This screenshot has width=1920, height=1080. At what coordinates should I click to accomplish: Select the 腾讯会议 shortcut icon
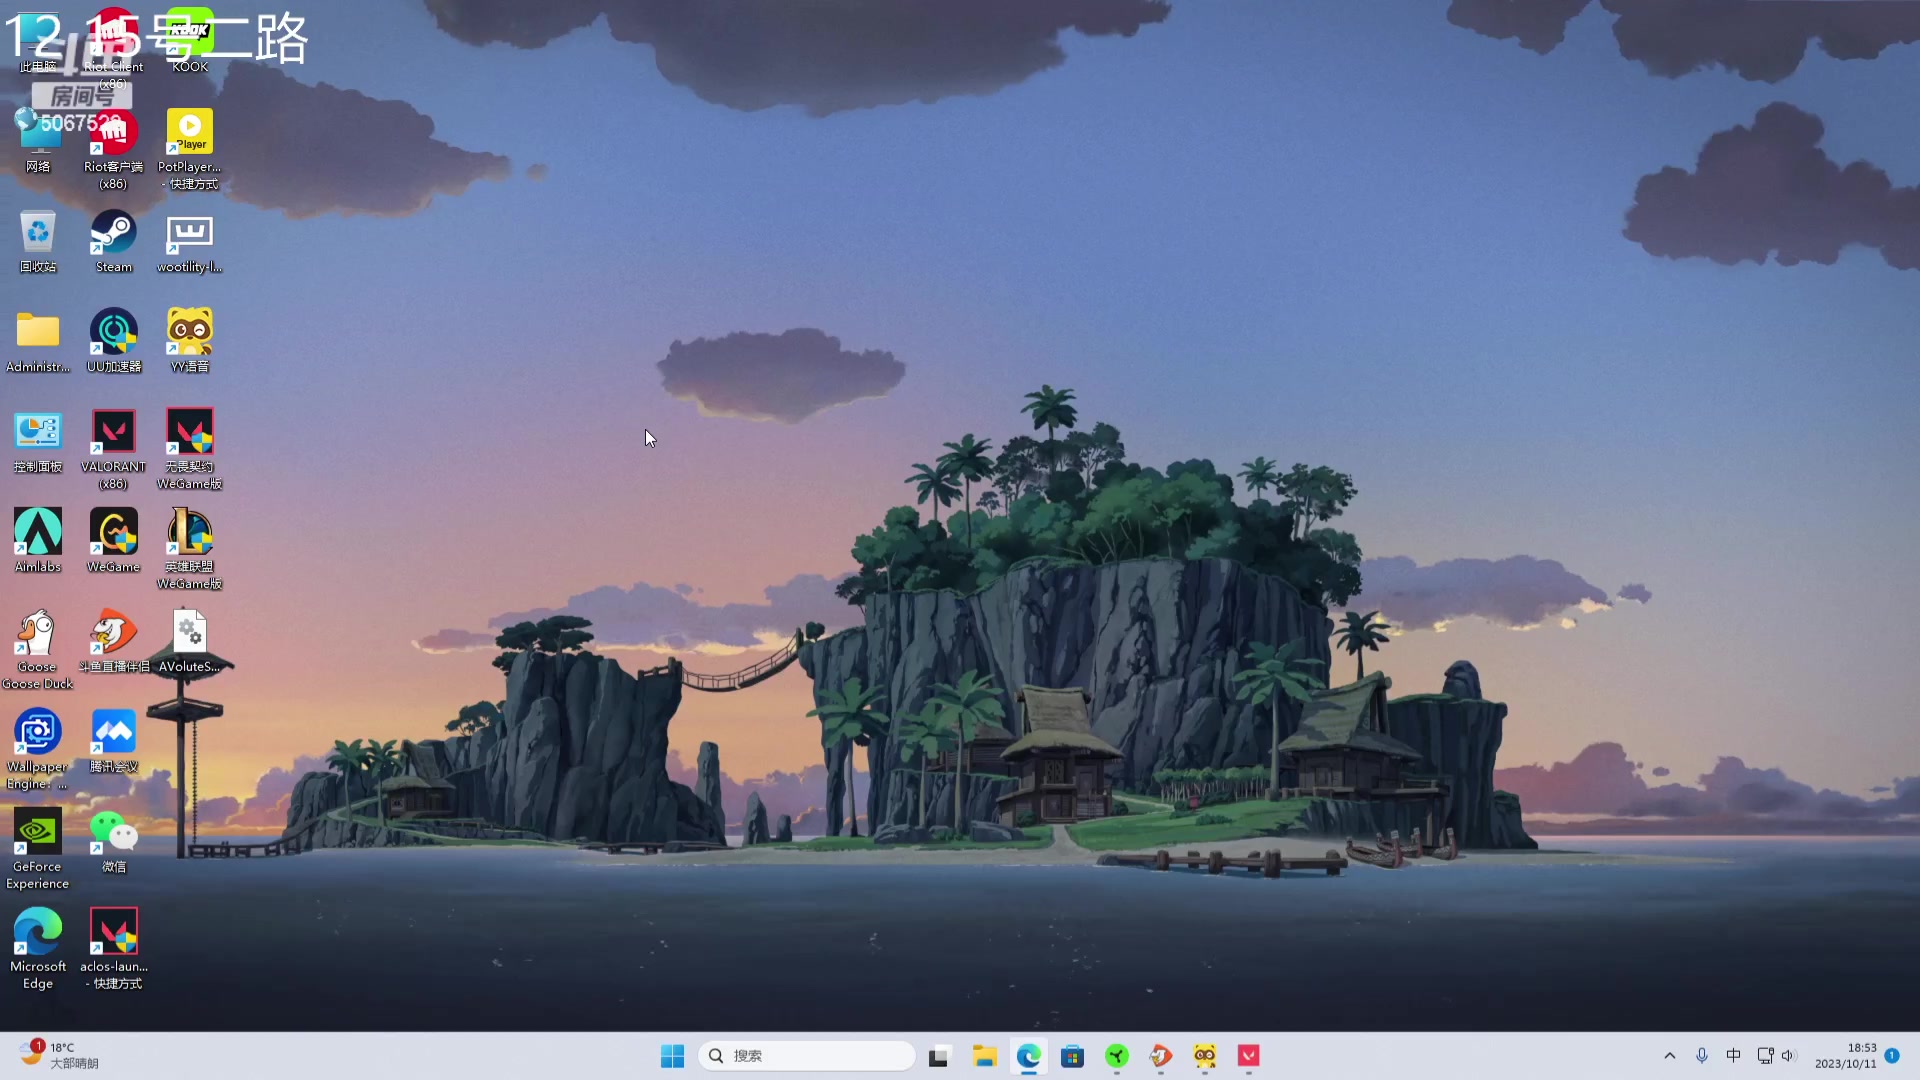point(113,740)
